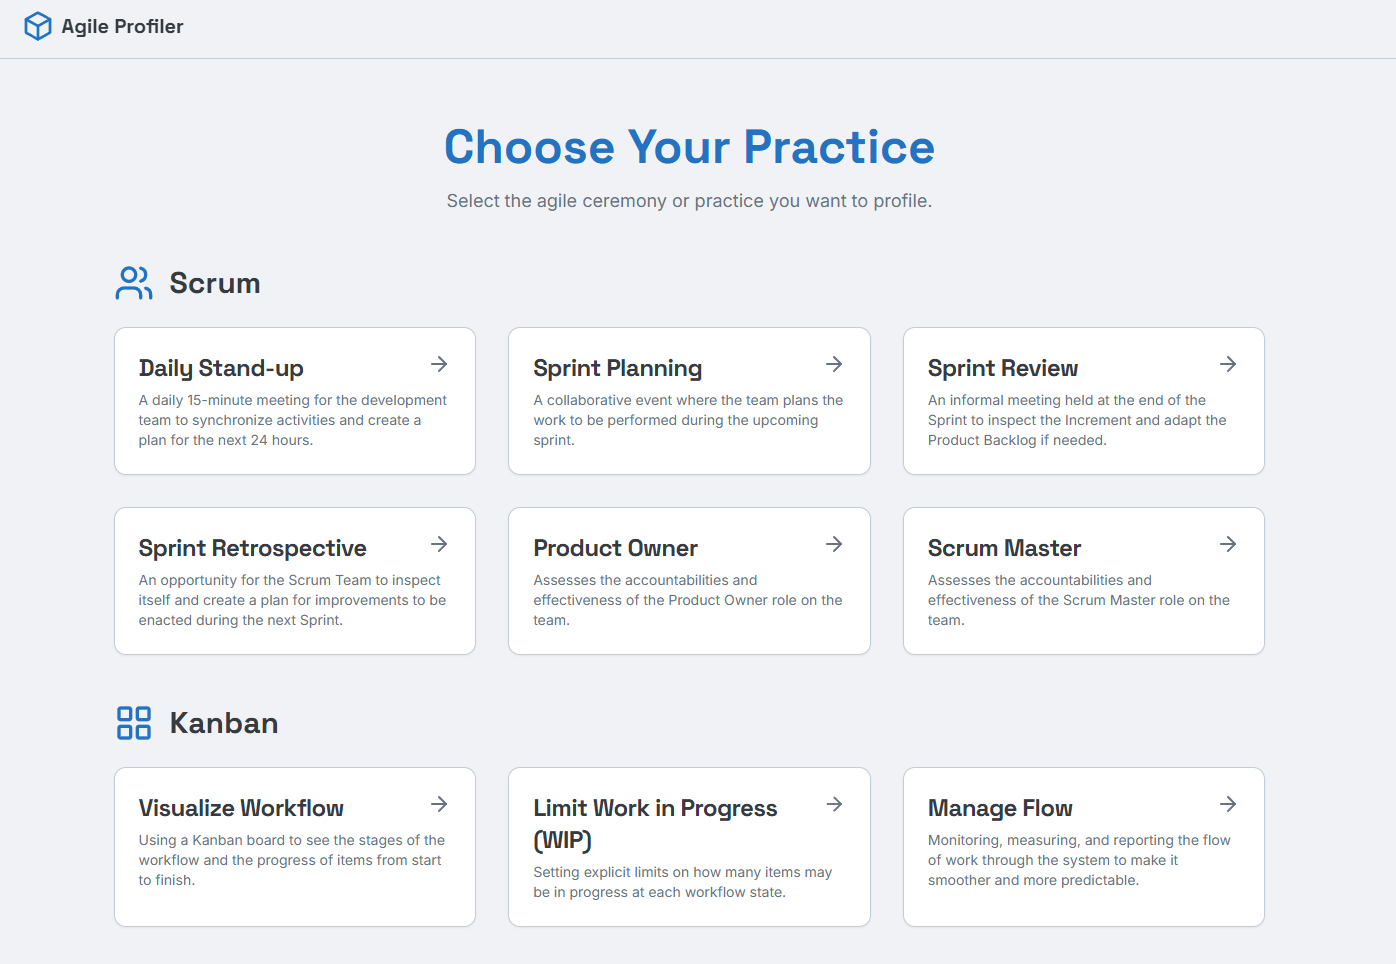
Task: Click the arrow icon on Sprint Review card
Action: click(1227, 364)
